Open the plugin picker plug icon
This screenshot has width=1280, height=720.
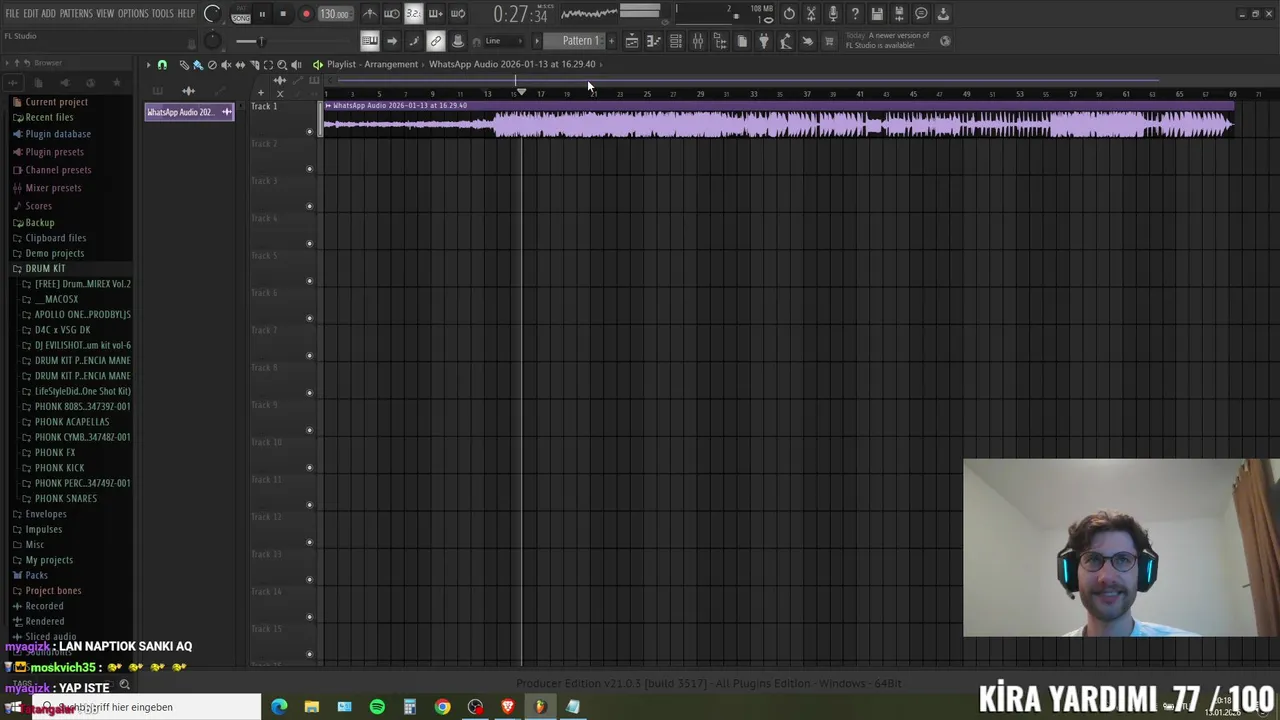[764, 41]
